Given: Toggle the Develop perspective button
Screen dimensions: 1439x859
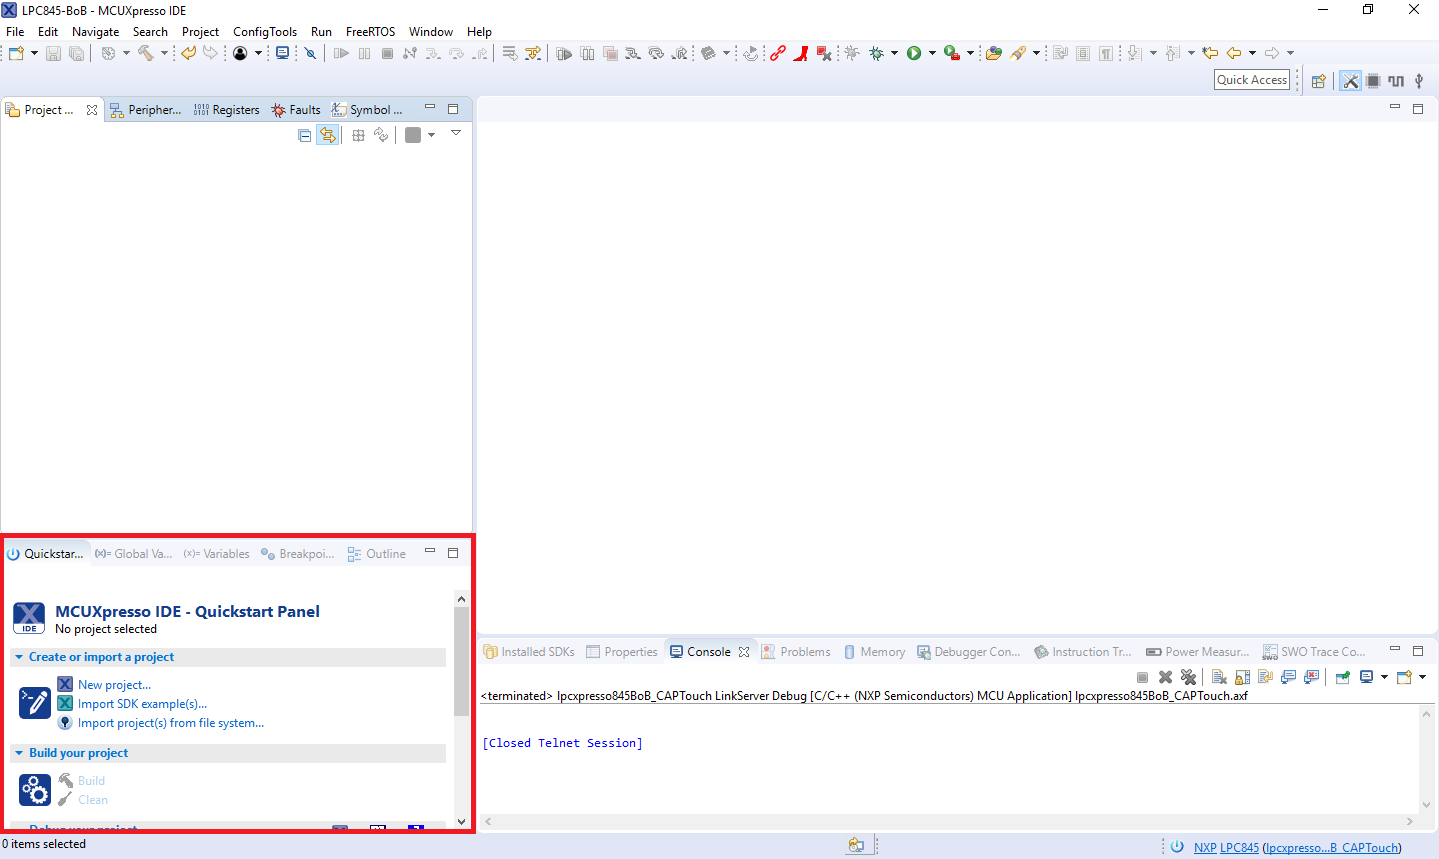Looking at the screenshot, I should [1350, 81].
